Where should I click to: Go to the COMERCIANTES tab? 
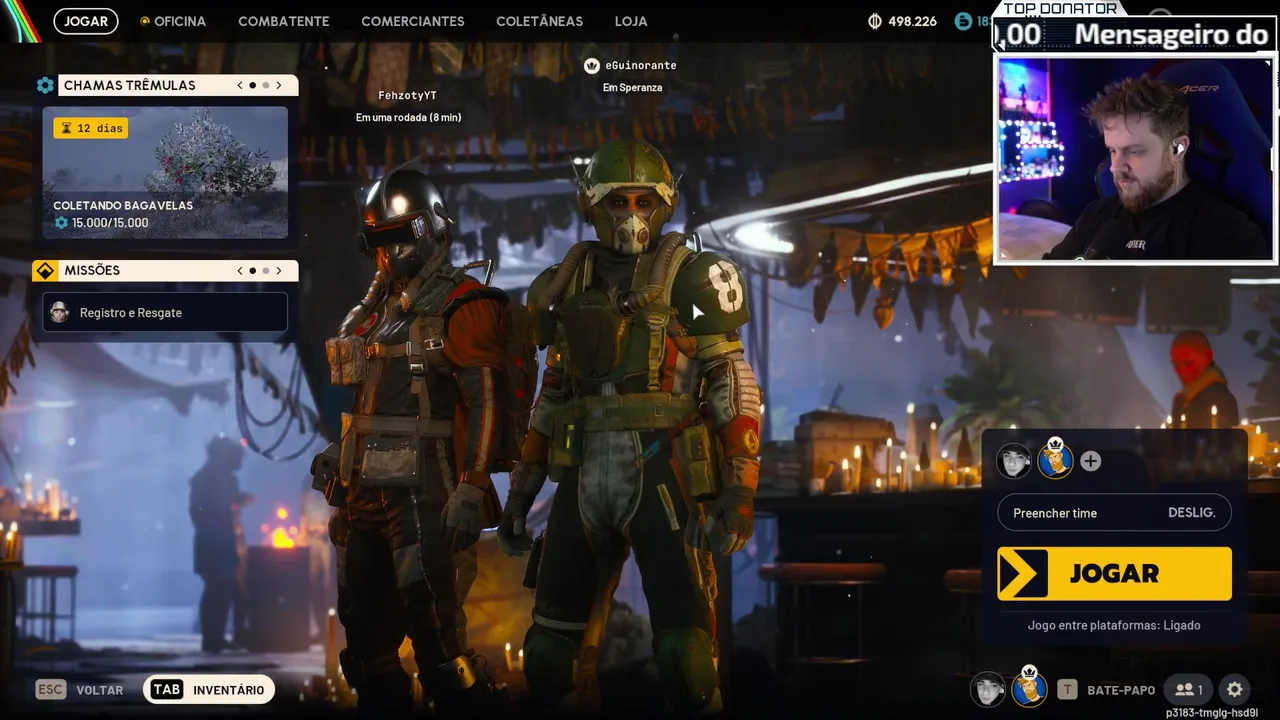tap(412, 21)
